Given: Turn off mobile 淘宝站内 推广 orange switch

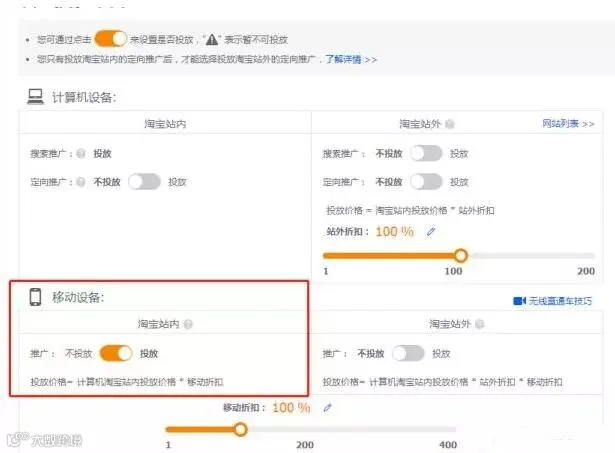Looking at the screenshot, I should pos(116,353).
